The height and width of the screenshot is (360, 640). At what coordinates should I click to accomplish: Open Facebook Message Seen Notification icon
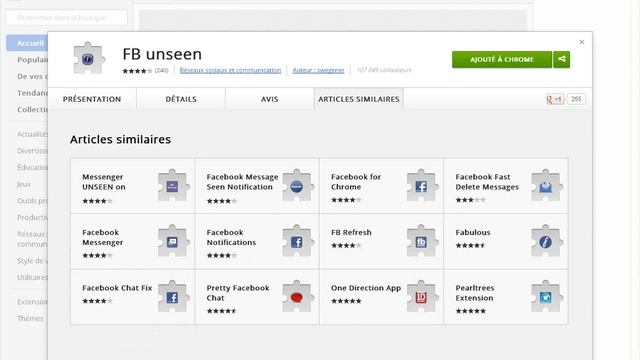pos(298,186)
